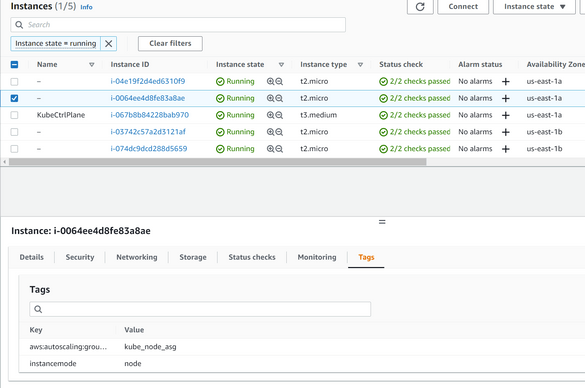Viewport: 585px width, 388px height.
Task: Zoom out filter for i-04e19f2d4ed6310f9 state
Action: pyautogui.click(x=279, y=81)
